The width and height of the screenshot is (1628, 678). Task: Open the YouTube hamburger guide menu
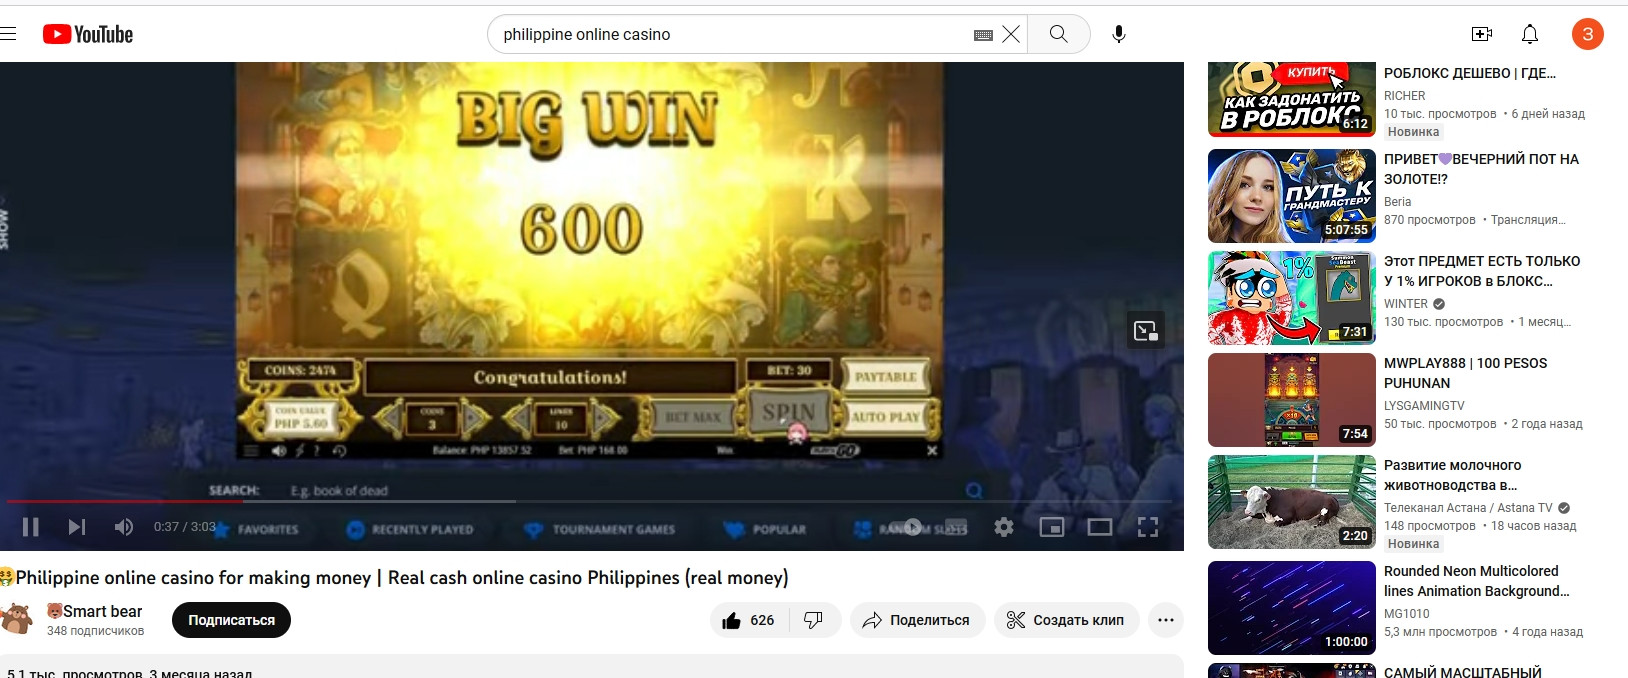tap(8, 34)
